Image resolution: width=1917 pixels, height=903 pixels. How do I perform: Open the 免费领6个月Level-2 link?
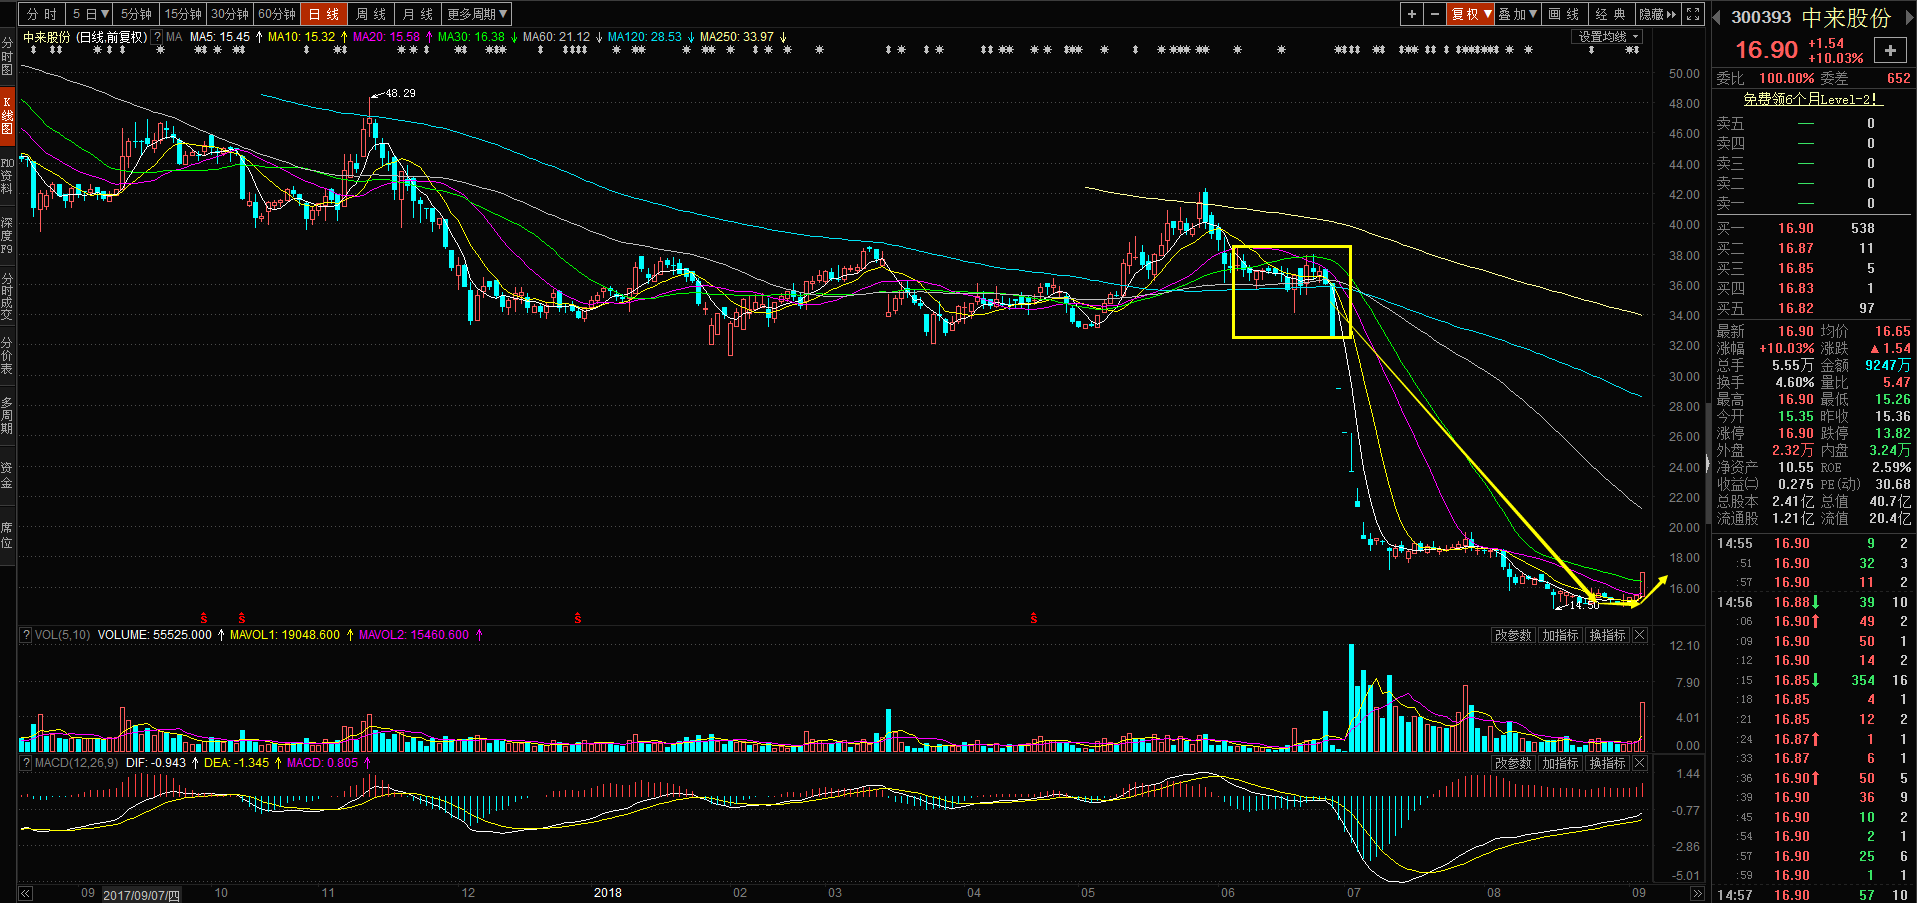1811,99
